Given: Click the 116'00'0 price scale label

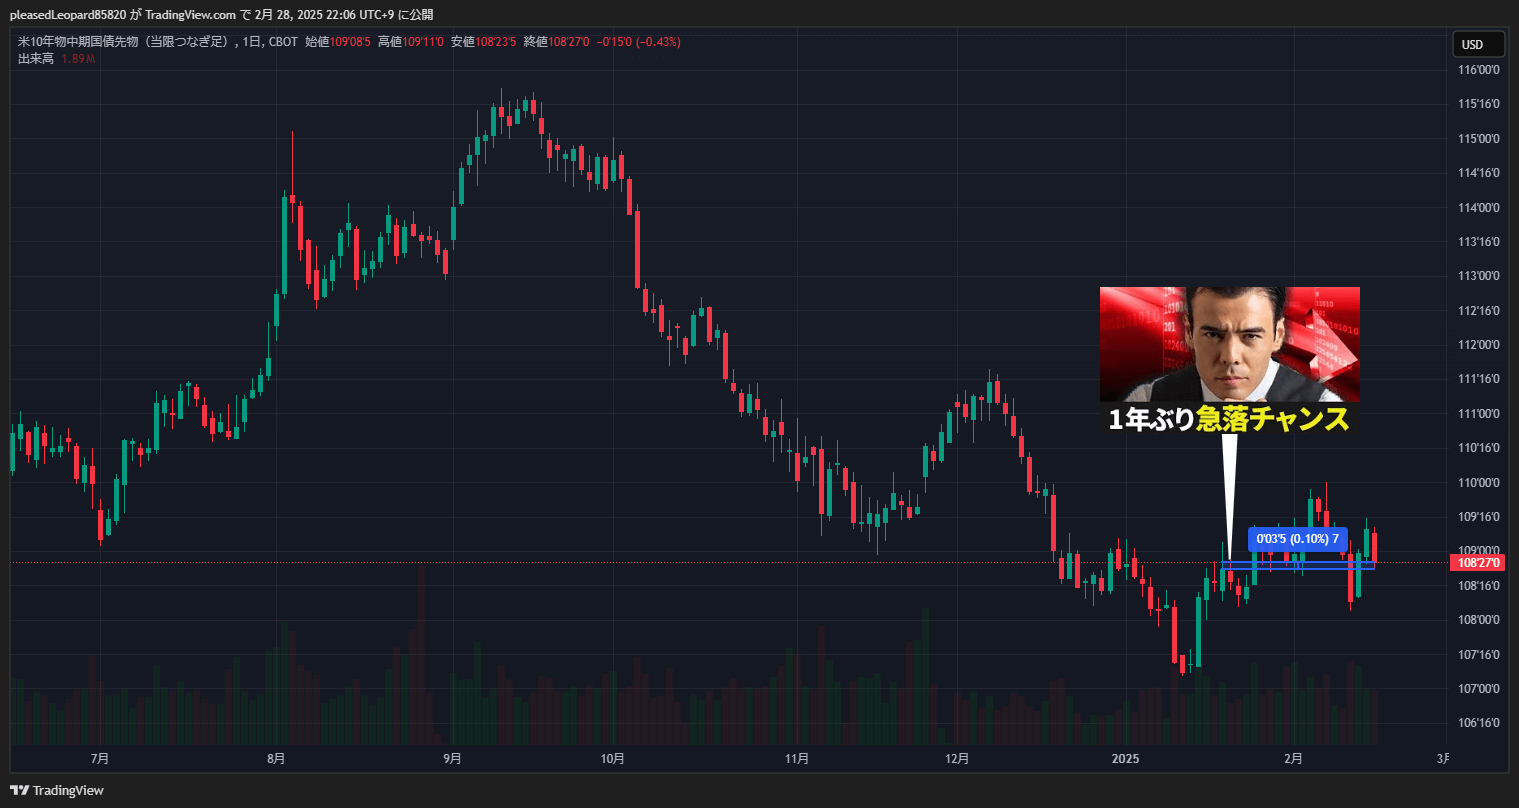Looking at the screenshot, I should [1478, 70].
